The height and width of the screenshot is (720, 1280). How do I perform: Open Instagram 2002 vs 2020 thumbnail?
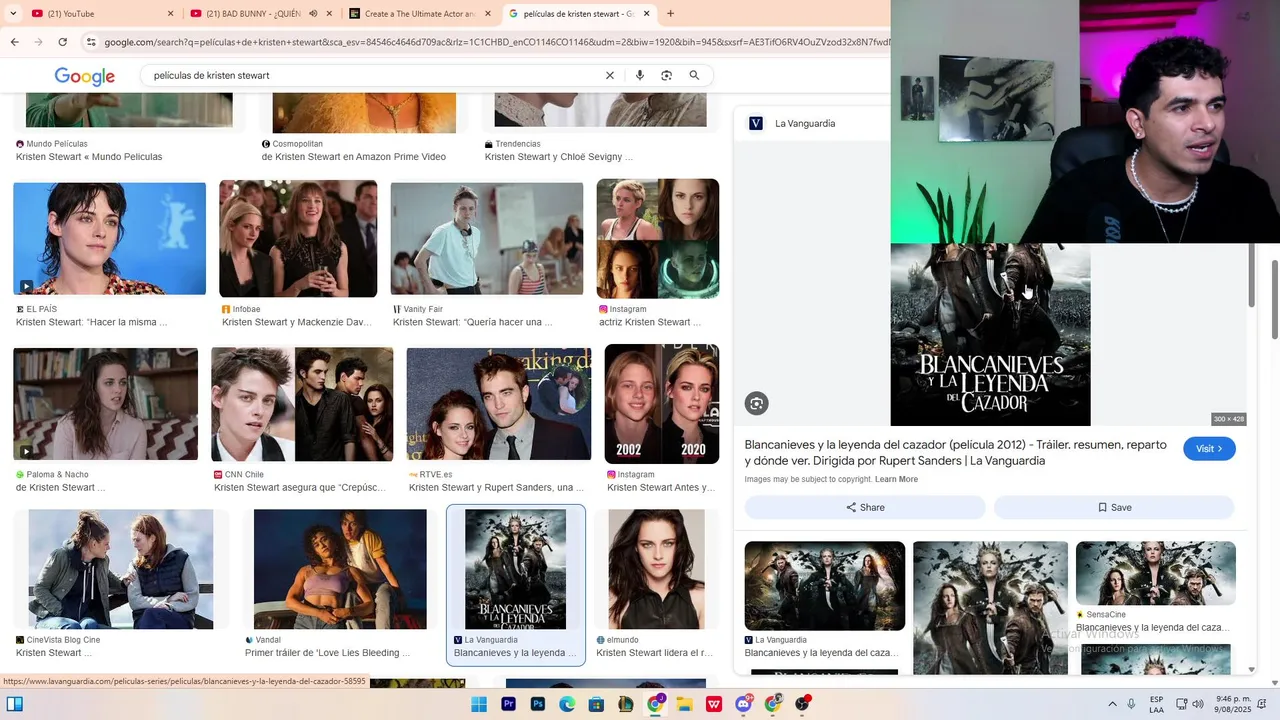coord(662,404)
